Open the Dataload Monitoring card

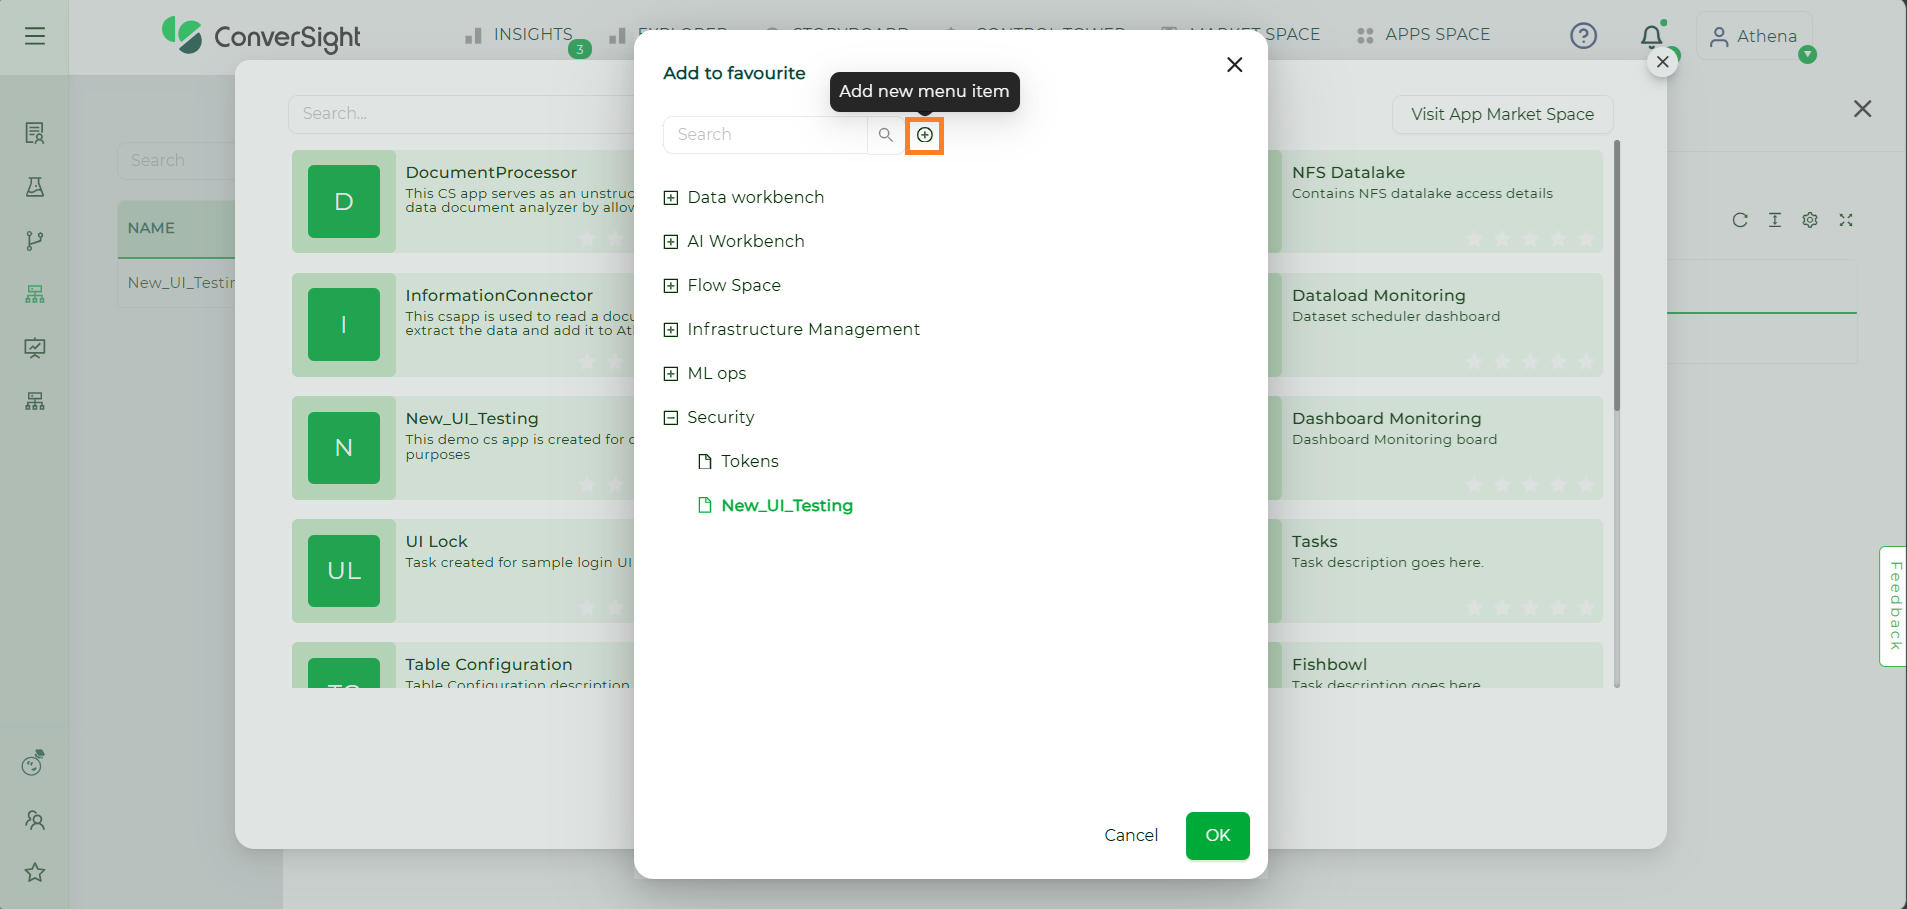pyautogui.click(x=1436, y=324)
